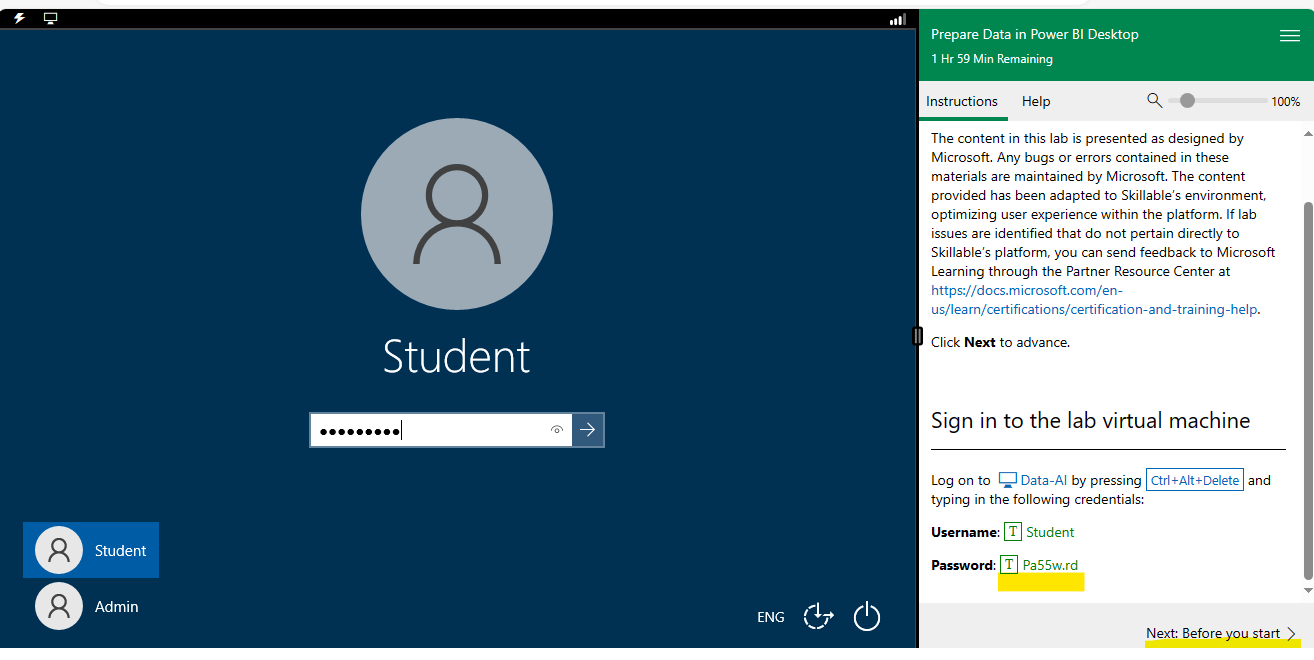This screenshot has width=1314, height=660.
Task: Click the Data-AI virtual machine link
Action: (1033, 480)
